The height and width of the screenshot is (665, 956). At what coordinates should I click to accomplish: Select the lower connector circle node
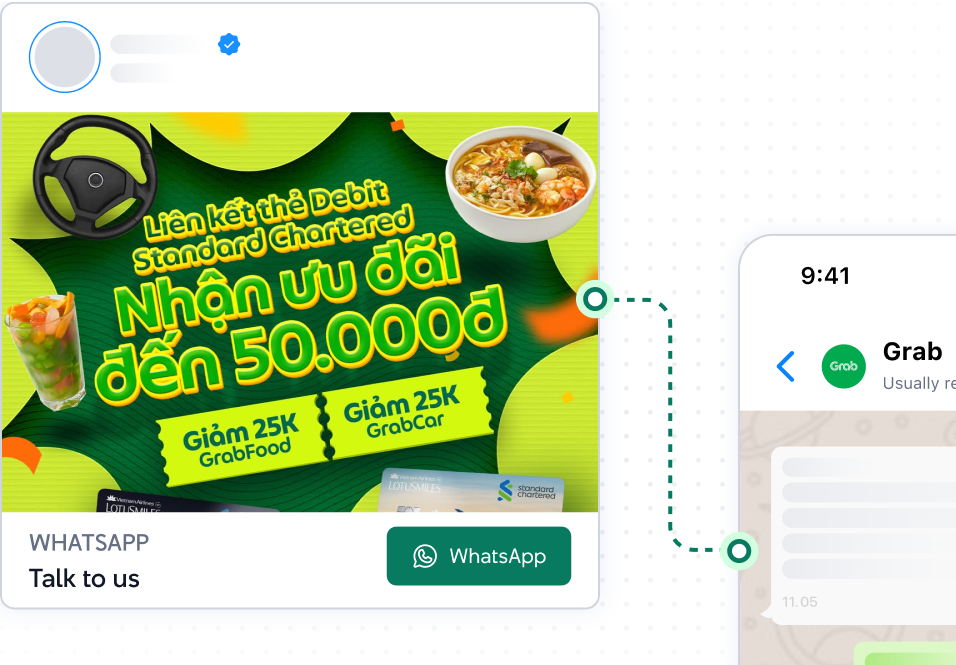(739, 551)
